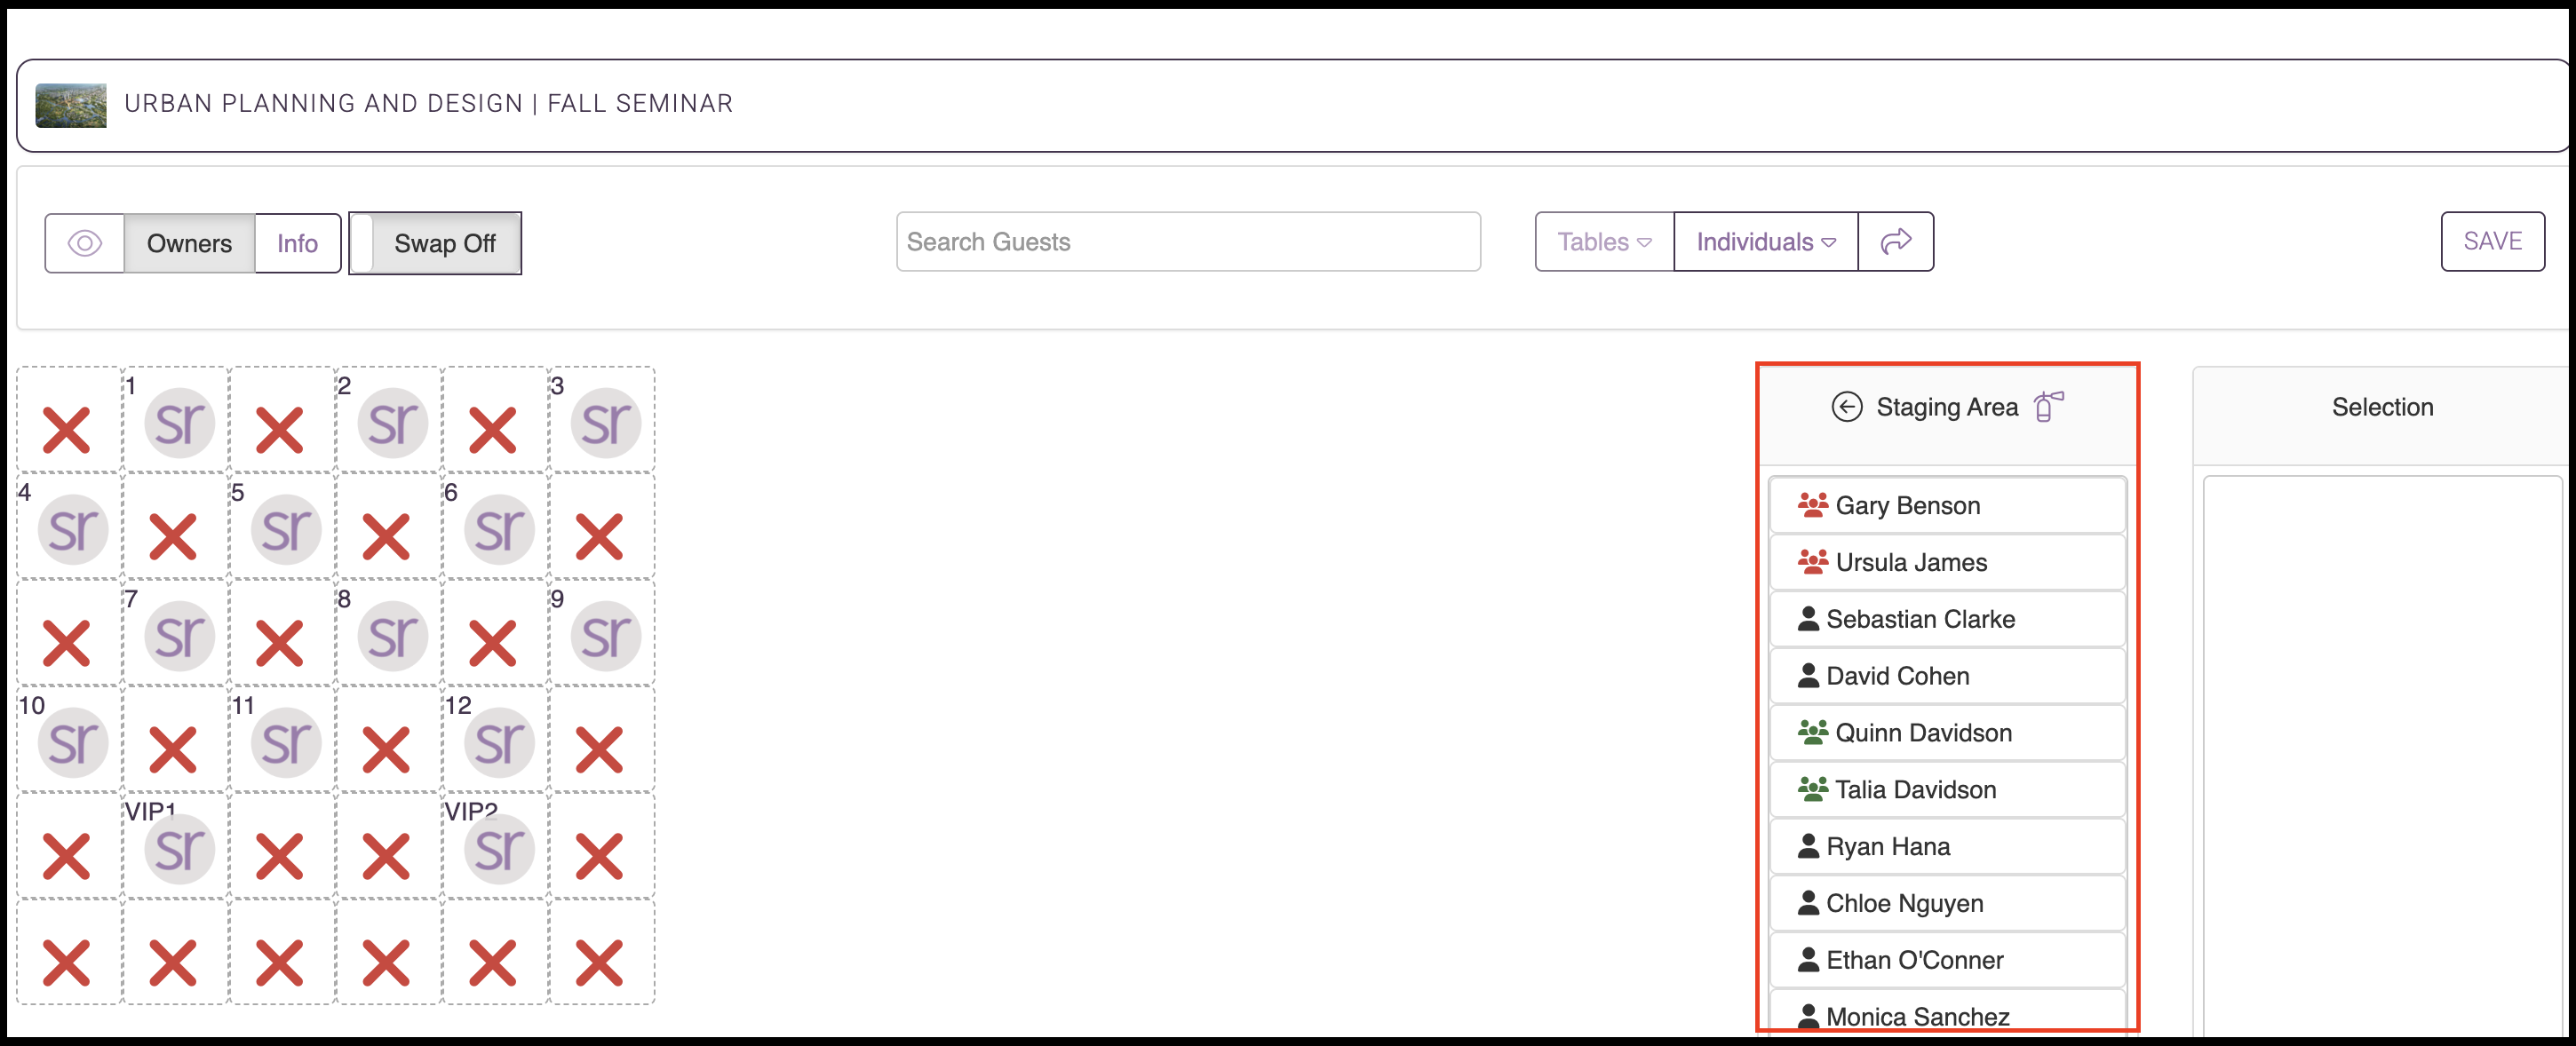The width and height of the screenshot is (2576, 1046).
Task: Click the share arrow icon
Action: [1896, 242]
